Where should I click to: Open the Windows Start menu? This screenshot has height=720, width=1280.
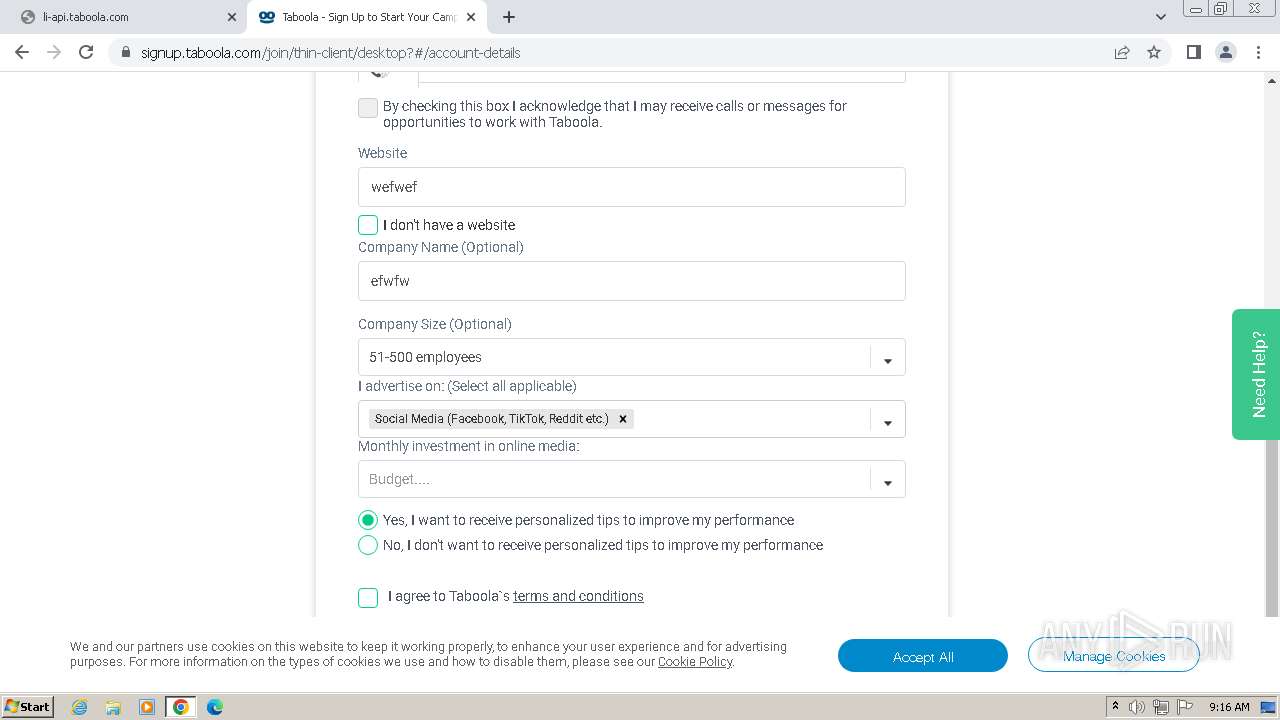[x=28, y=707]
